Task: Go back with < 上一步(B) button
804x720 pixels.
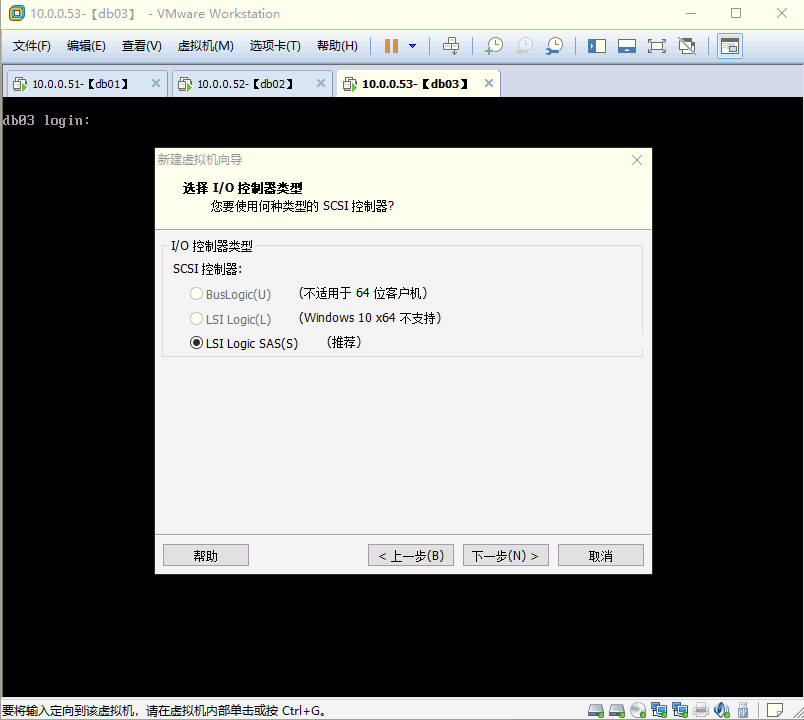Action: point(411,555)
